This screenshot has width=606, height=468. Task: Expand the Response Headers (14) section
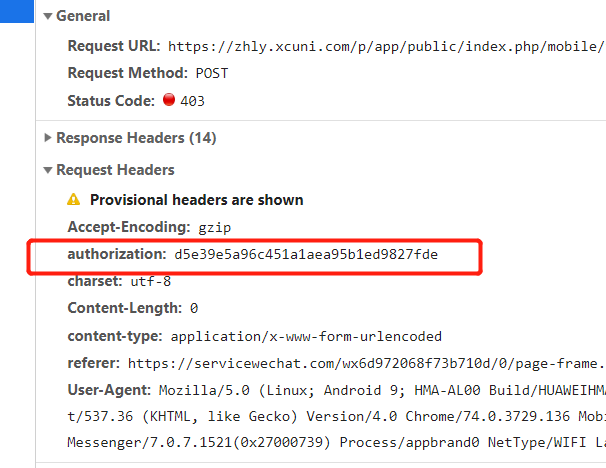(x=48, y=138)
